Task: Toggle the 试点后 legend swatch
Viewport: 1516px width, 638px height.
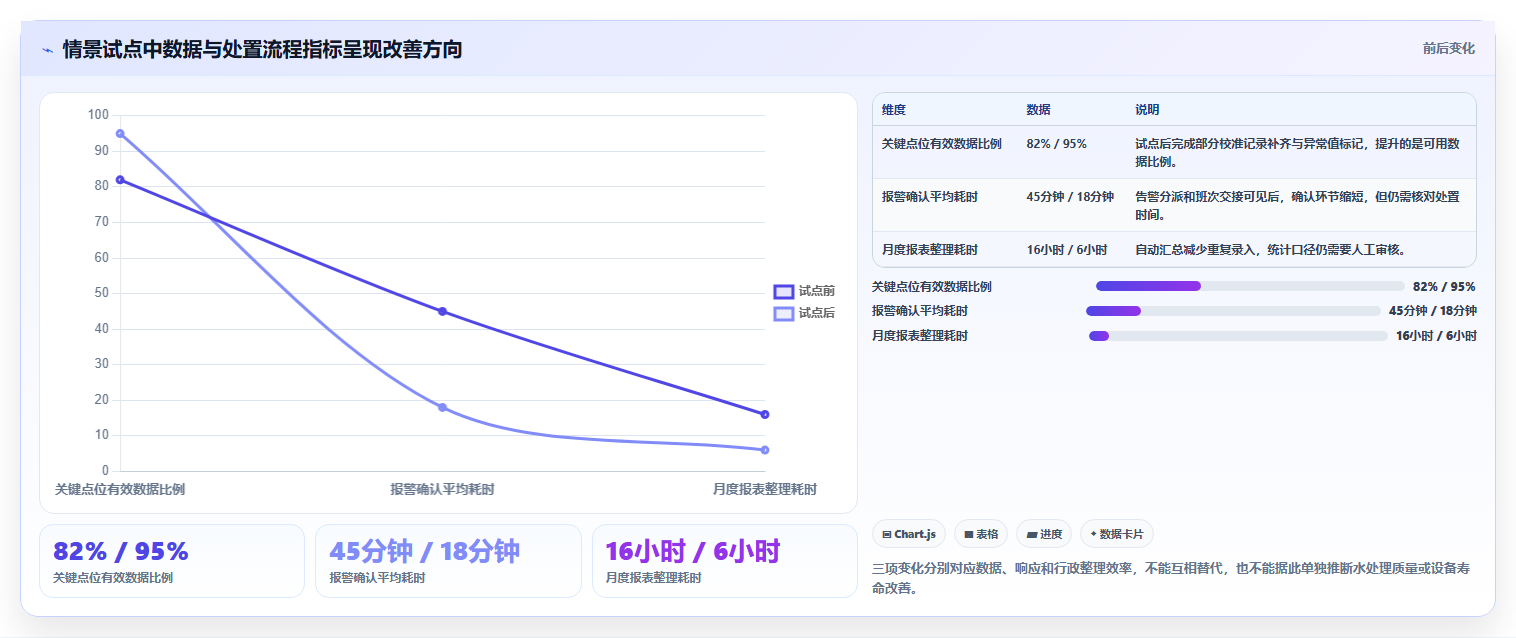Action: (x=784, y=313)
